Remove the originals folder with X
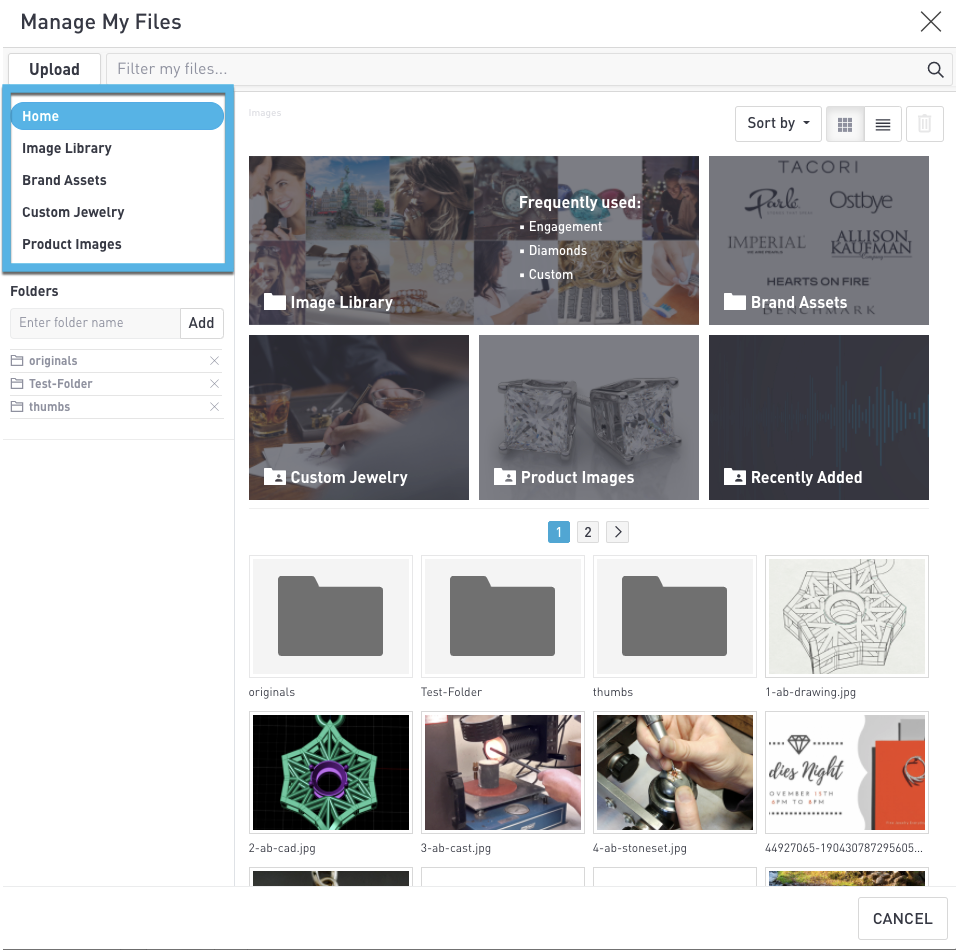The image size is (956, 950). 214,361
